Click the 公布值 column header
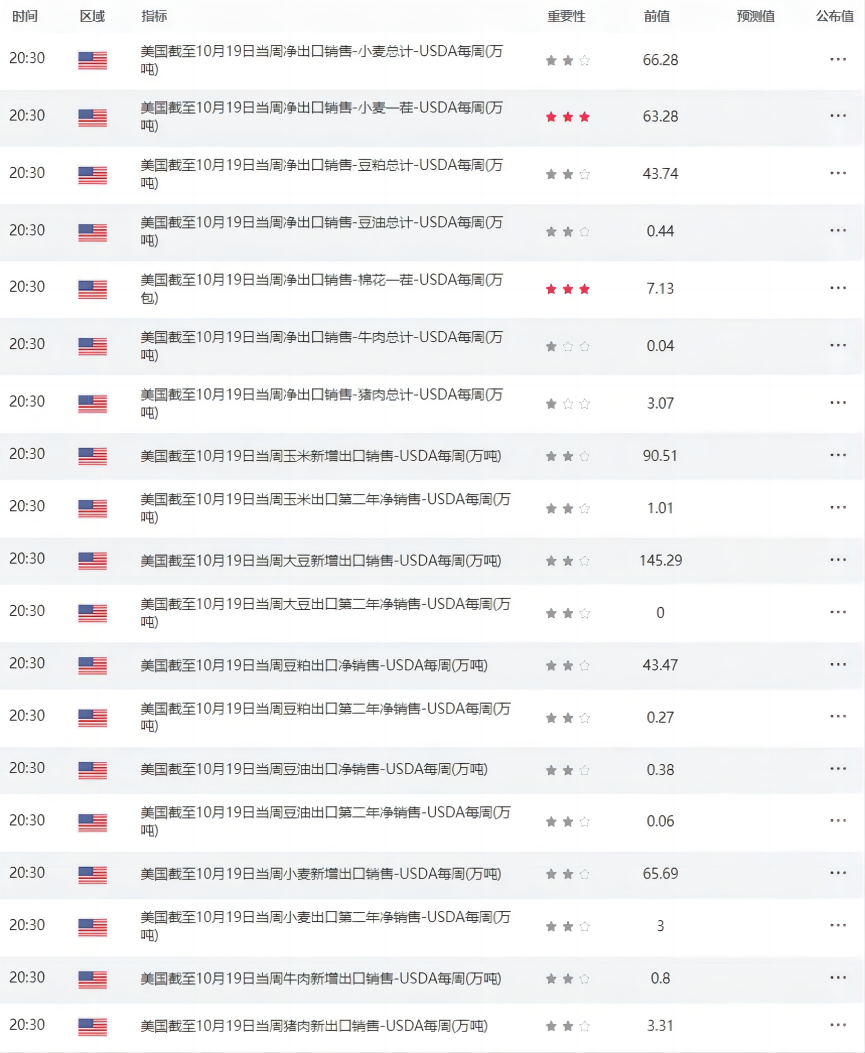Image resolution: width=865 pixels, height=1053 pixels. point(835,16)
